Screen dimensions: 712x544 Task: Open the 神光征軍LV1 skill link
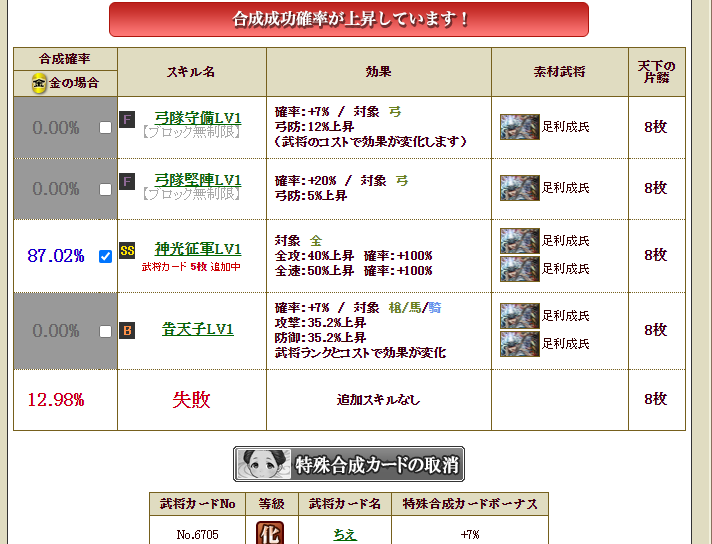pyautogui.click(x=198, y=249)
